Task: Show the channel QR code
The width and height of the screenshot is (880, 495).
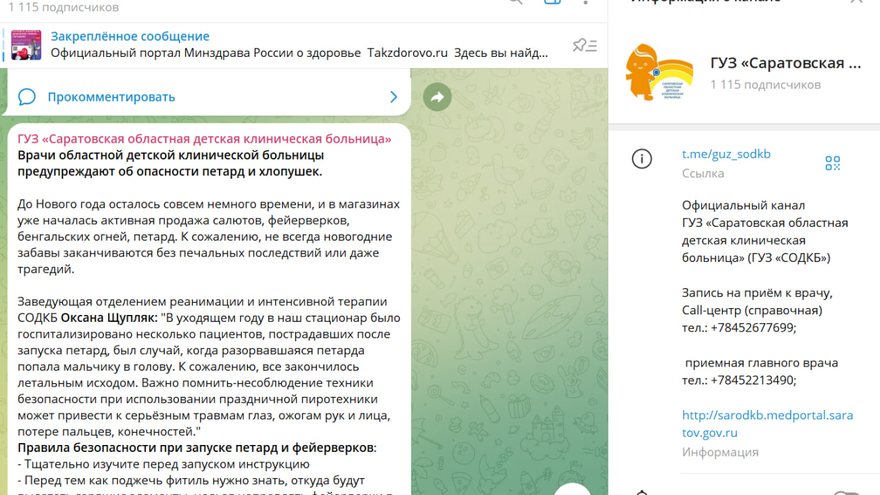Action: click(x=832, y=163)
